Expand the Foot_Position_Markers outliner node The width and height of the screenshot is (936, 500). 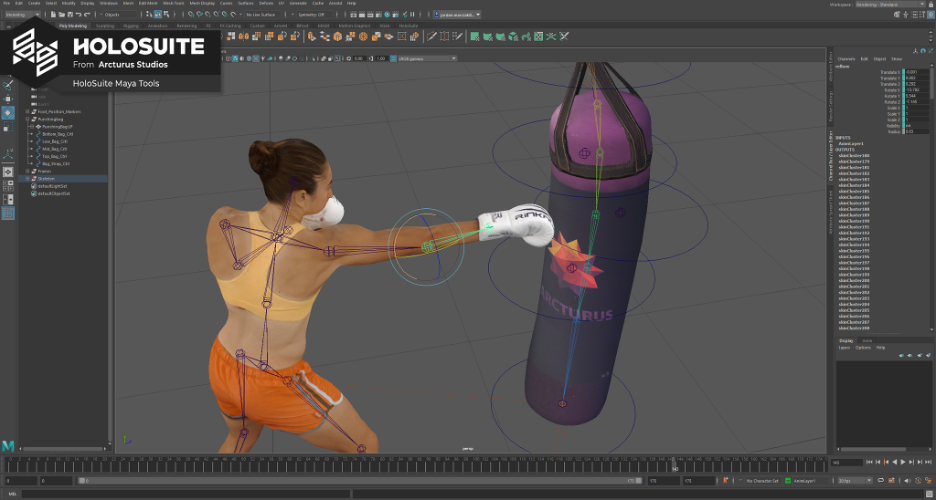click(27, 112)
